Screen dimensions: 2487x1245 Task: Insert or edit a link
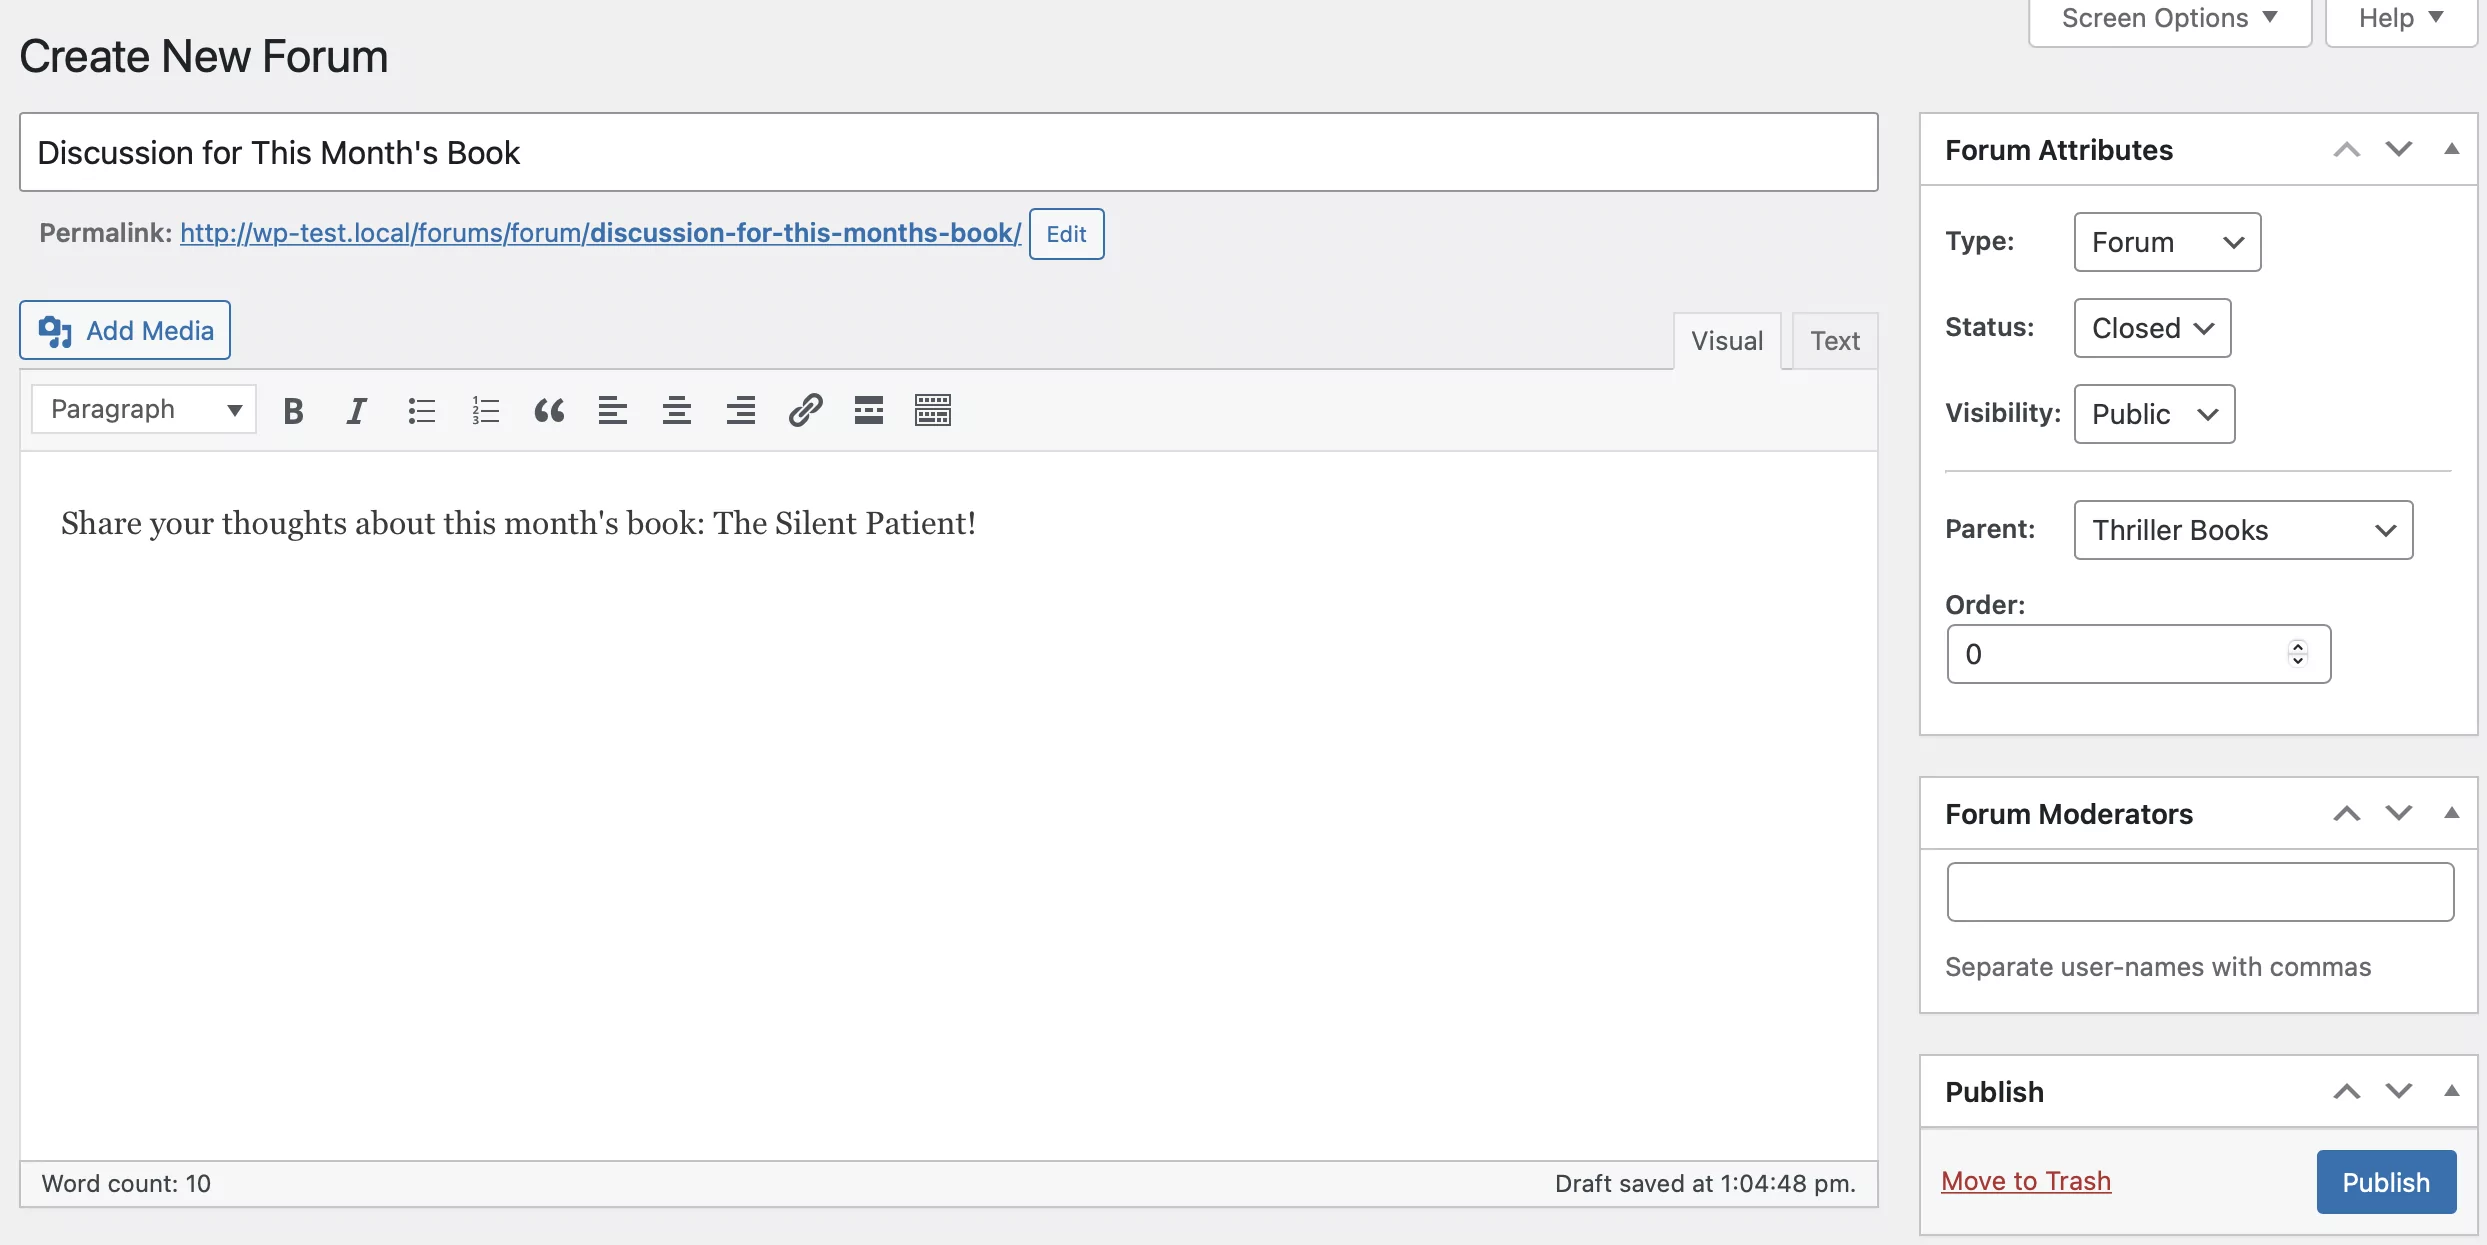[805, 410]
